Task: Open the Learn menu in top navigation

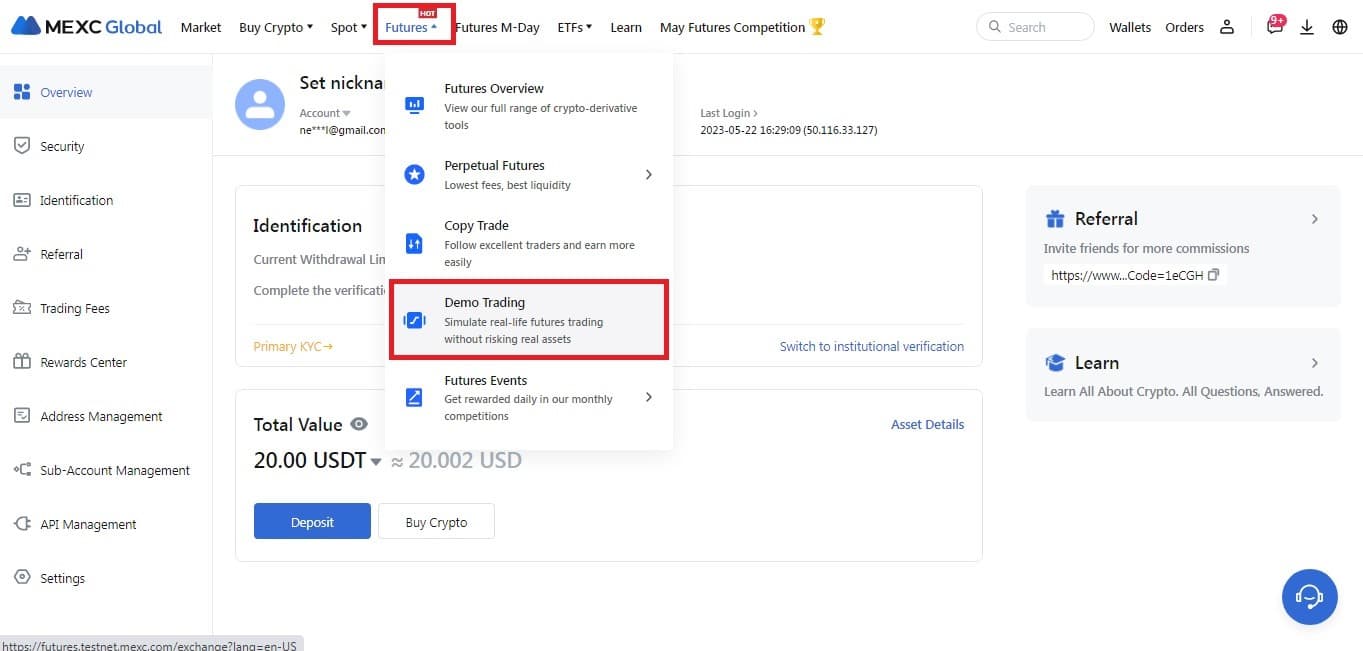Action: 626,27
